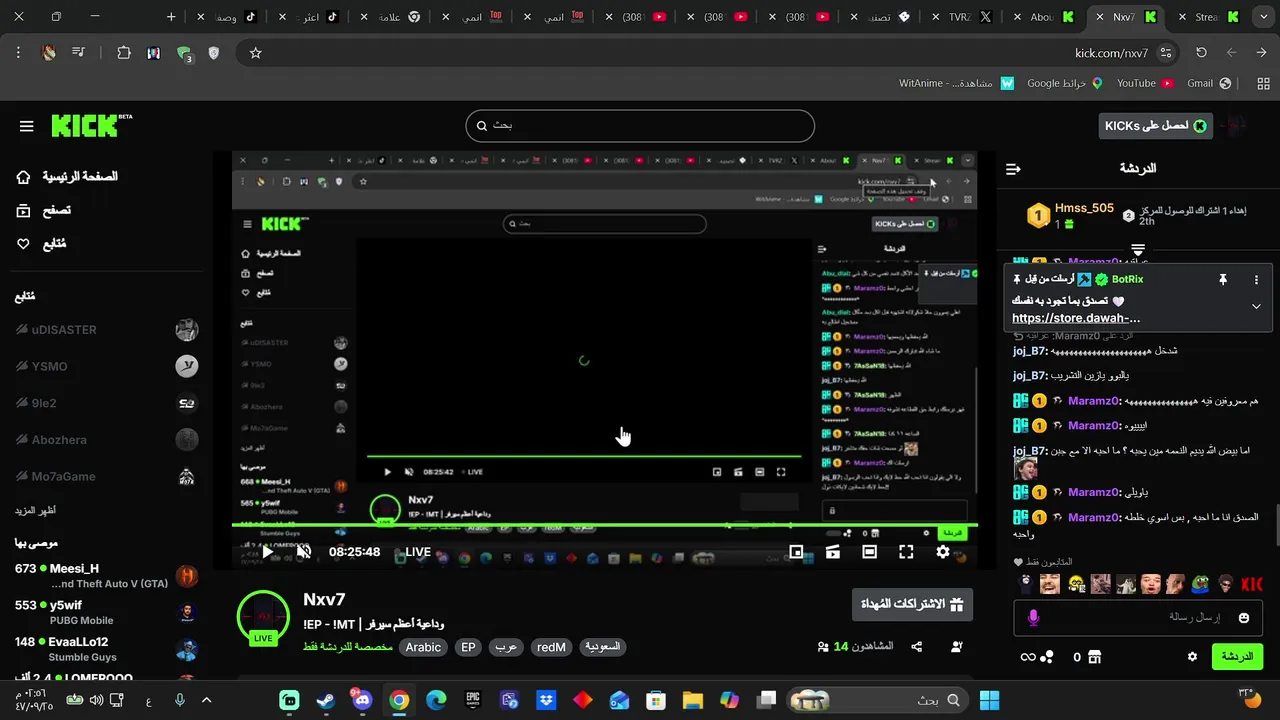
Task: Open the Kick hamburger menu
Action: 27,126
